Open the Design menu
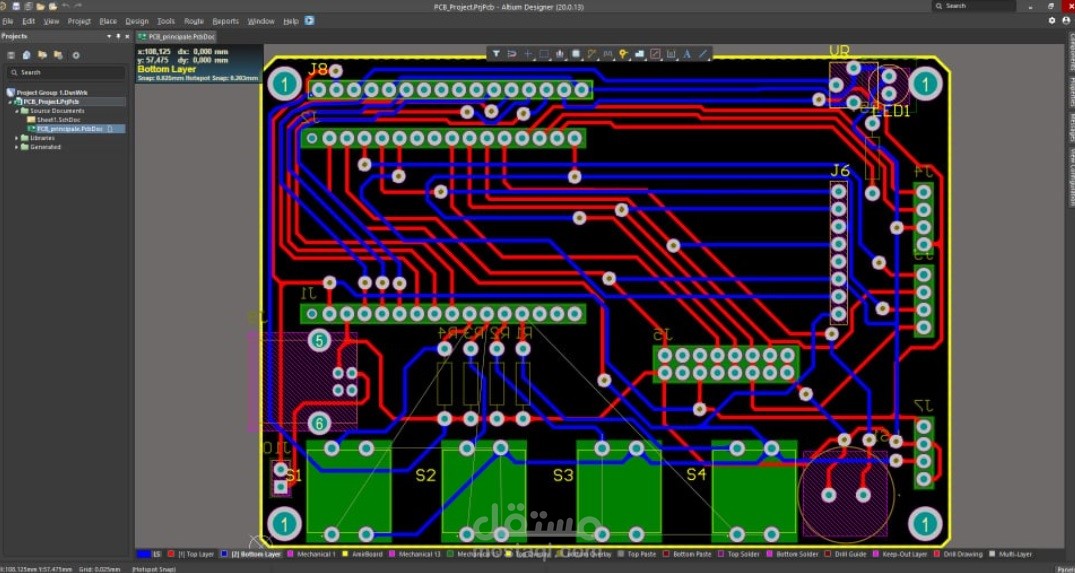This screenshot has width=1075, height=573. (137, 21)
